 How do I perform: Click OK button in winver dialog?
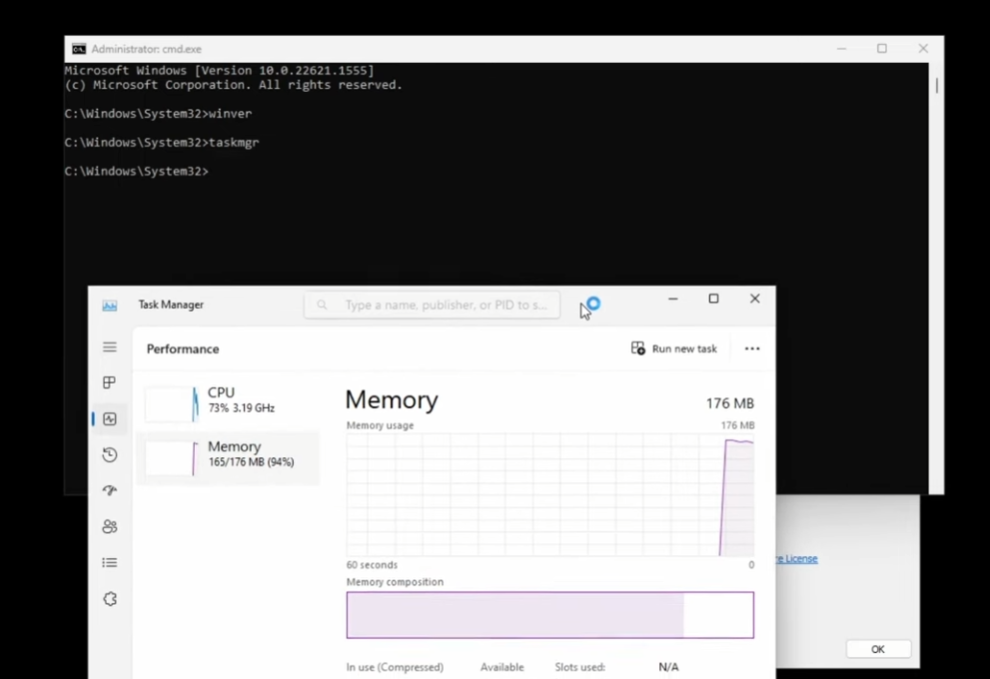click(x=878, y=649)
